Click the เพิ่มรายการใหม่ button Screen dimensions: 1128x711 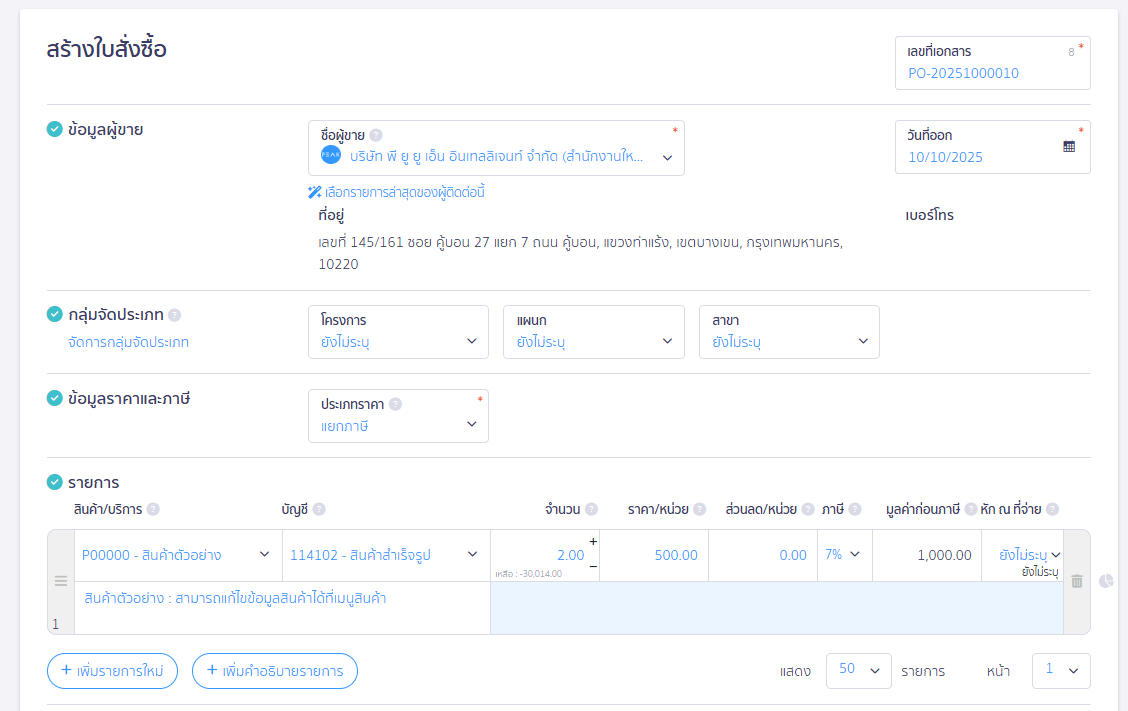(112, 671)
